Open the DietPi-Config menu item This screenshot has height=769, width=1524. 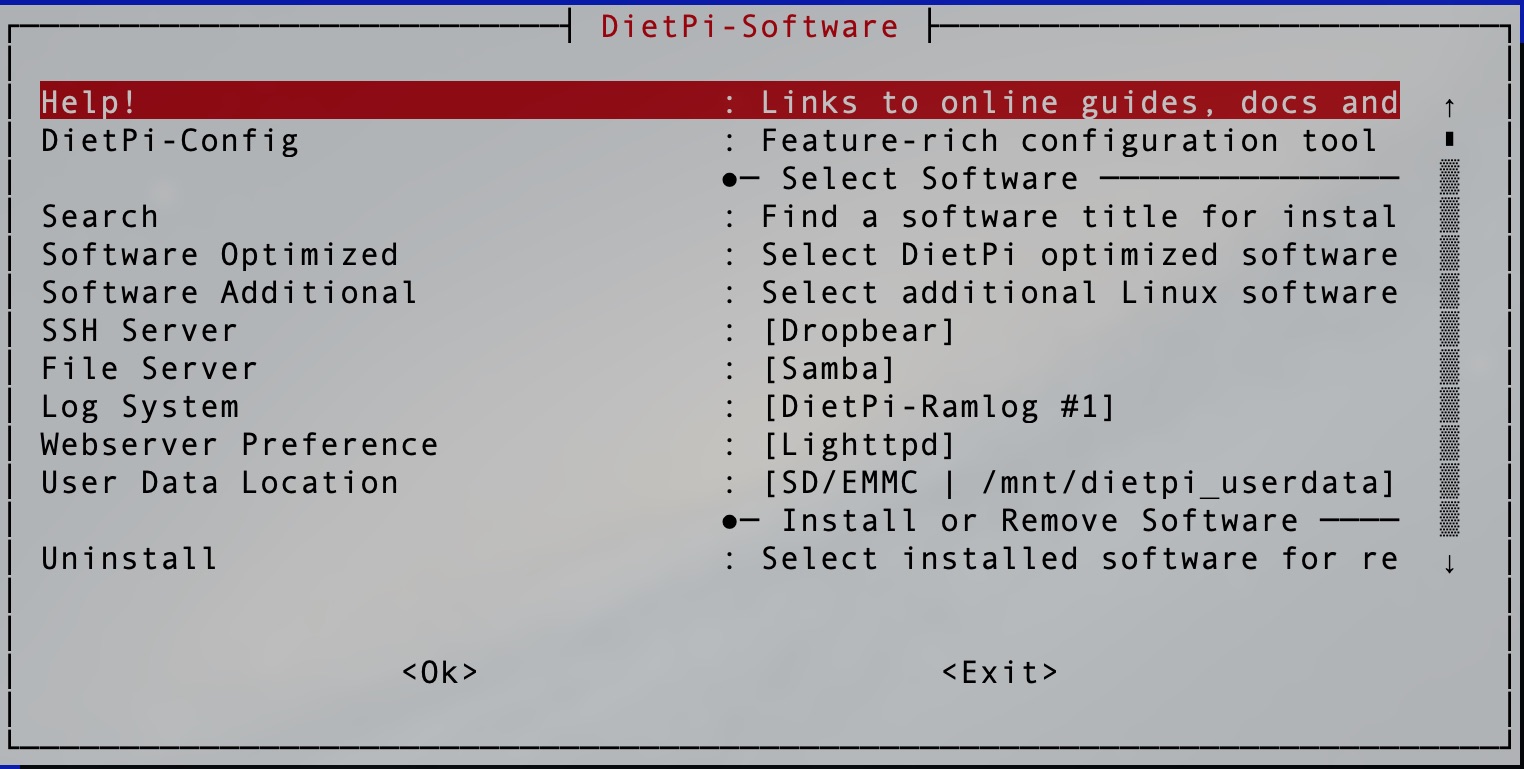[x=720, y=139]
